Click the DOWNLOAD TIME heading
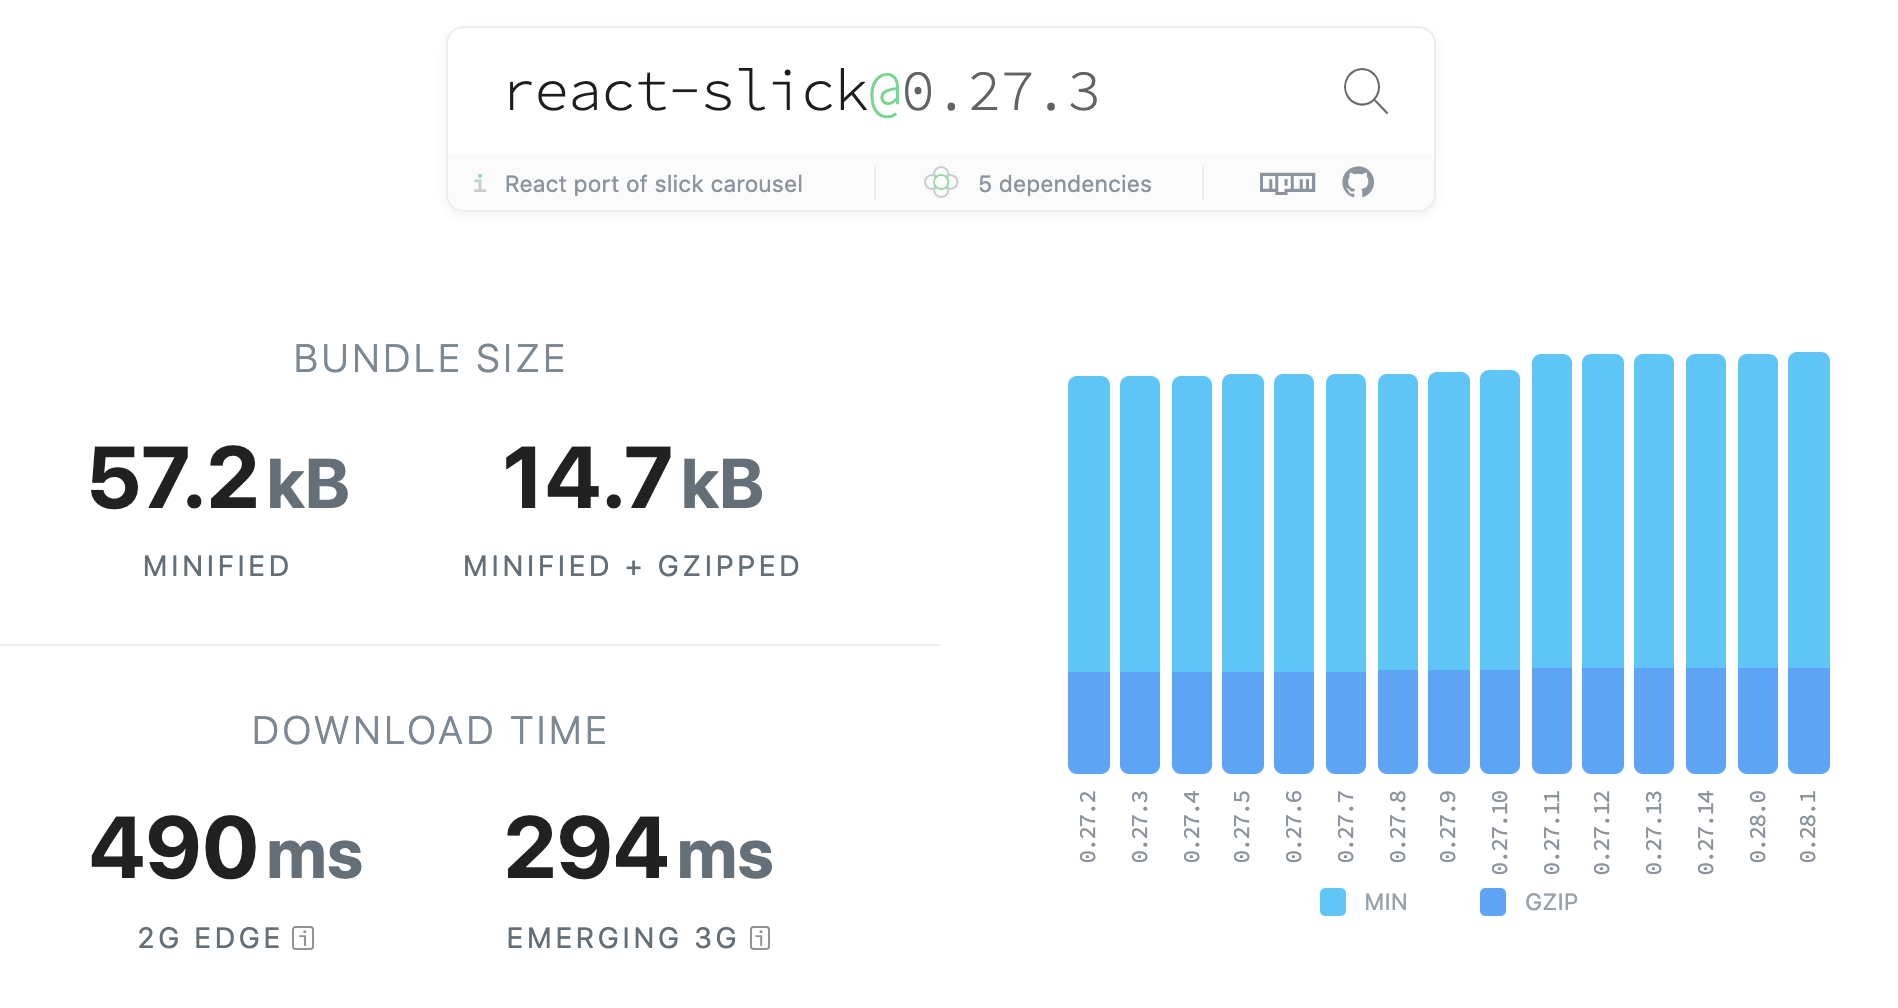This screenshot has width=1898, height=1008. [x=430, y=731]
